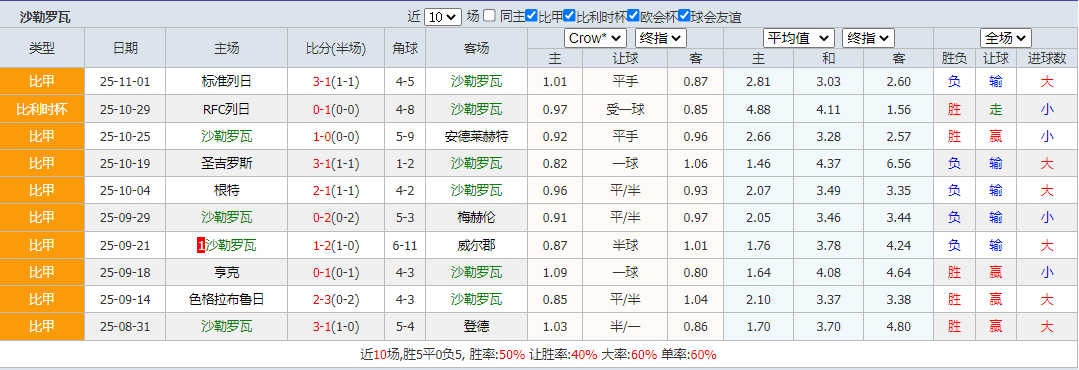Click handicap 半/一 in 登德 row
The height and width of the screenshot is (370, 1079).
click(x=625, y=327)
